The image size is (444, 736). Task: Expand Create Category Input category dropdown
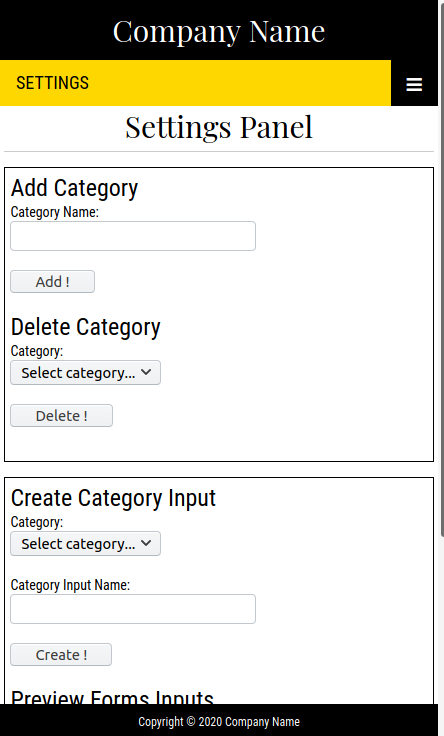[x=85, y=544]
